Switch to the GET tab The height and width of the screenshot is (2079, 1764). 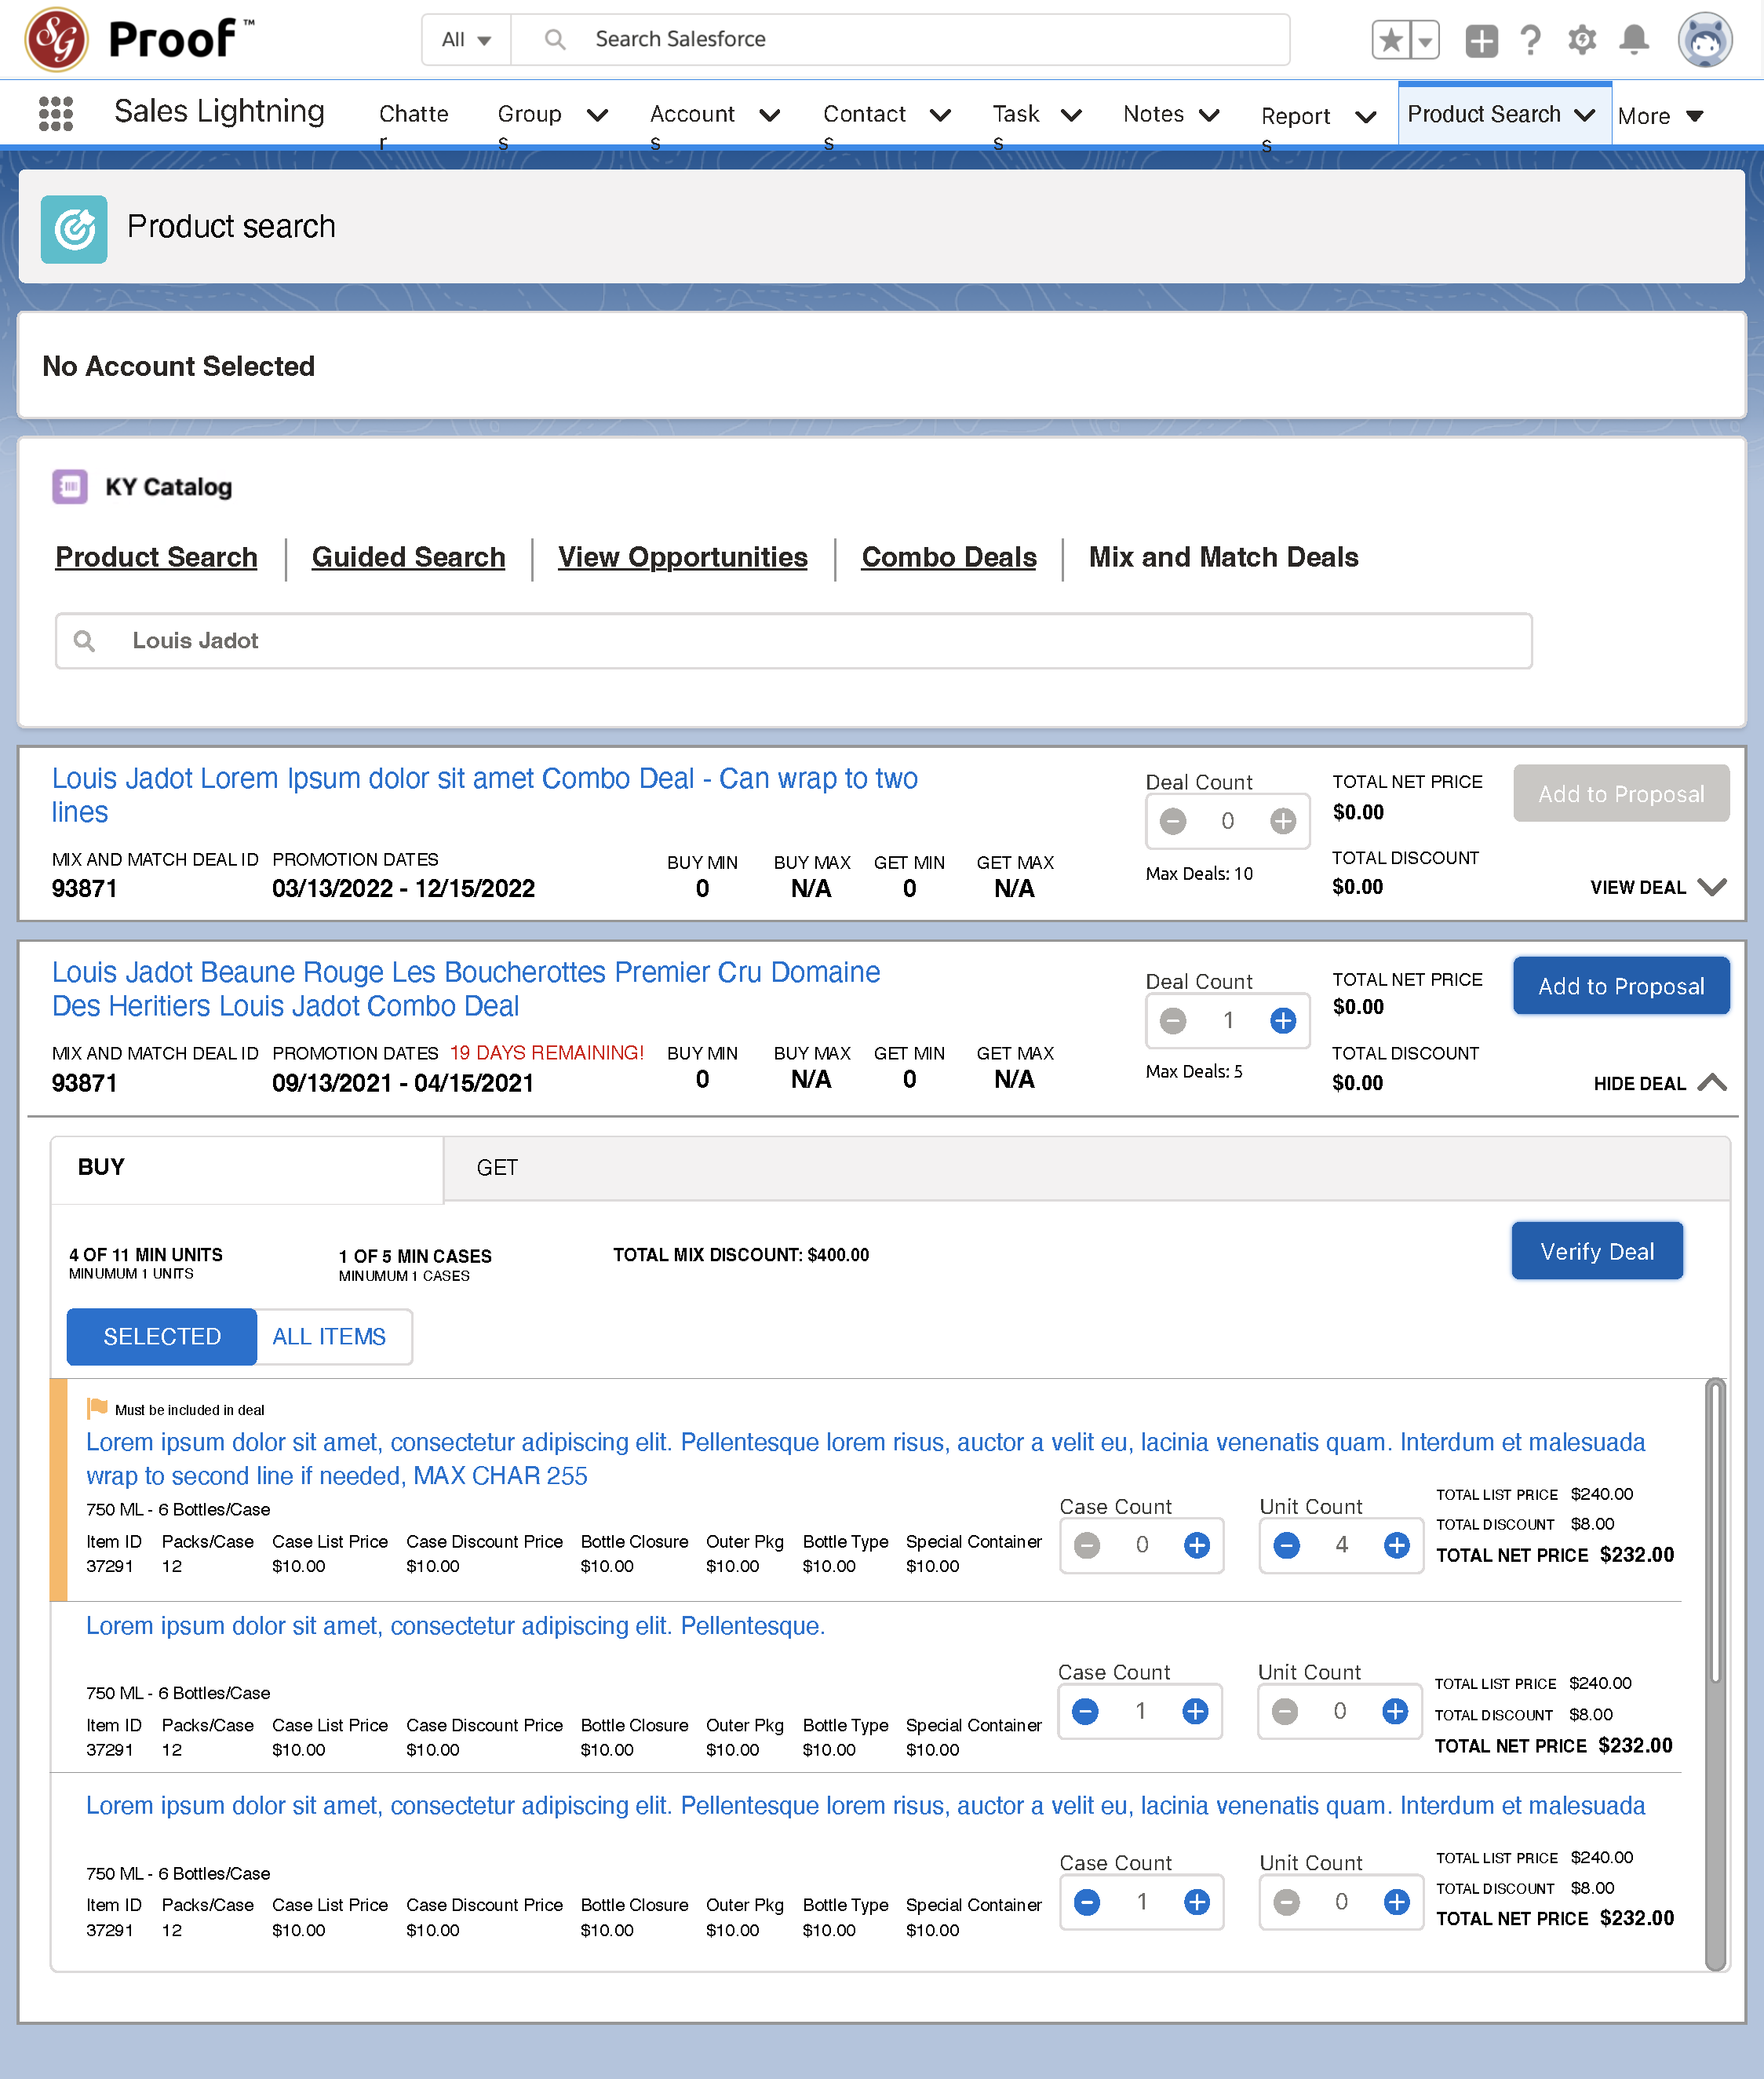click(497, 1167)
